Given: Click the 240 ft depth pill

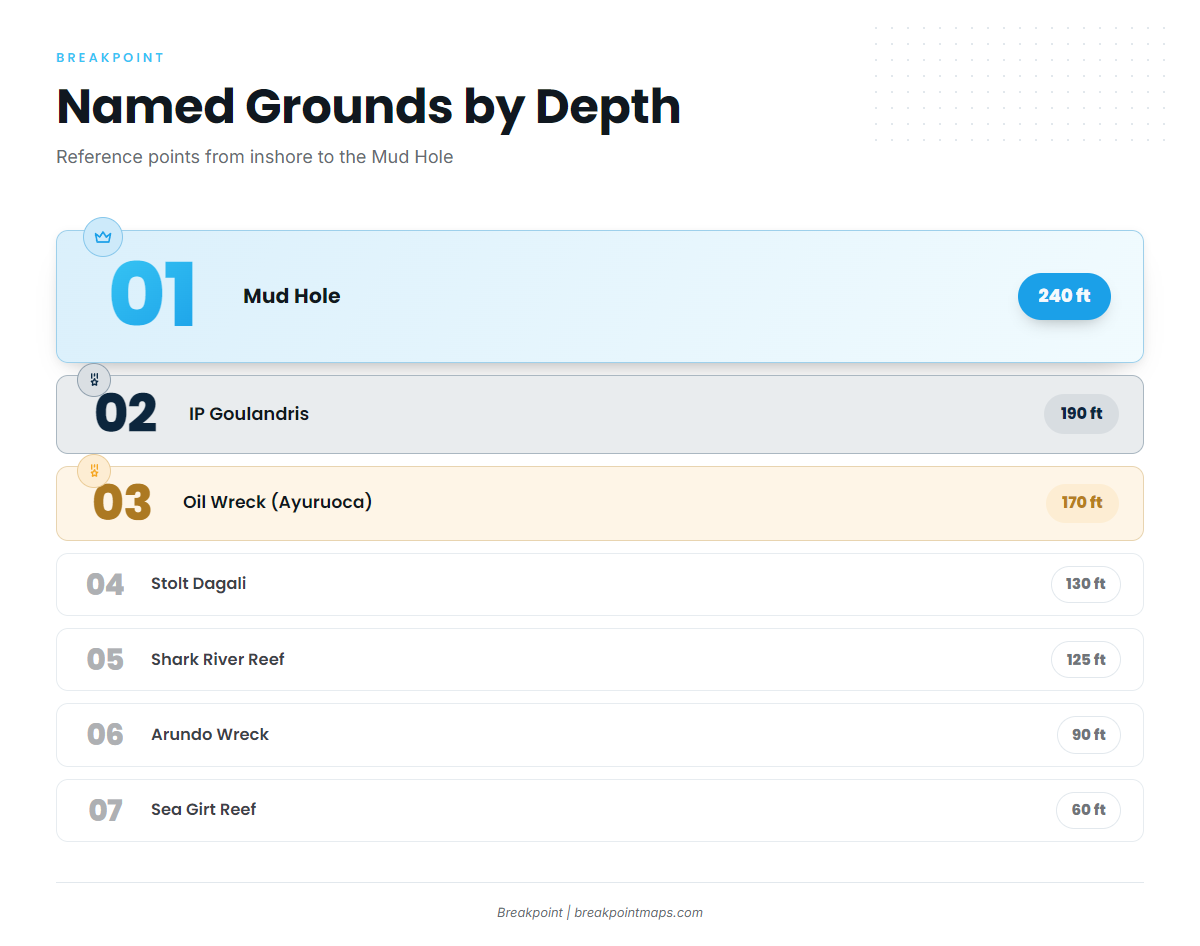Looking at the screenshot, I should (1064, 296).
